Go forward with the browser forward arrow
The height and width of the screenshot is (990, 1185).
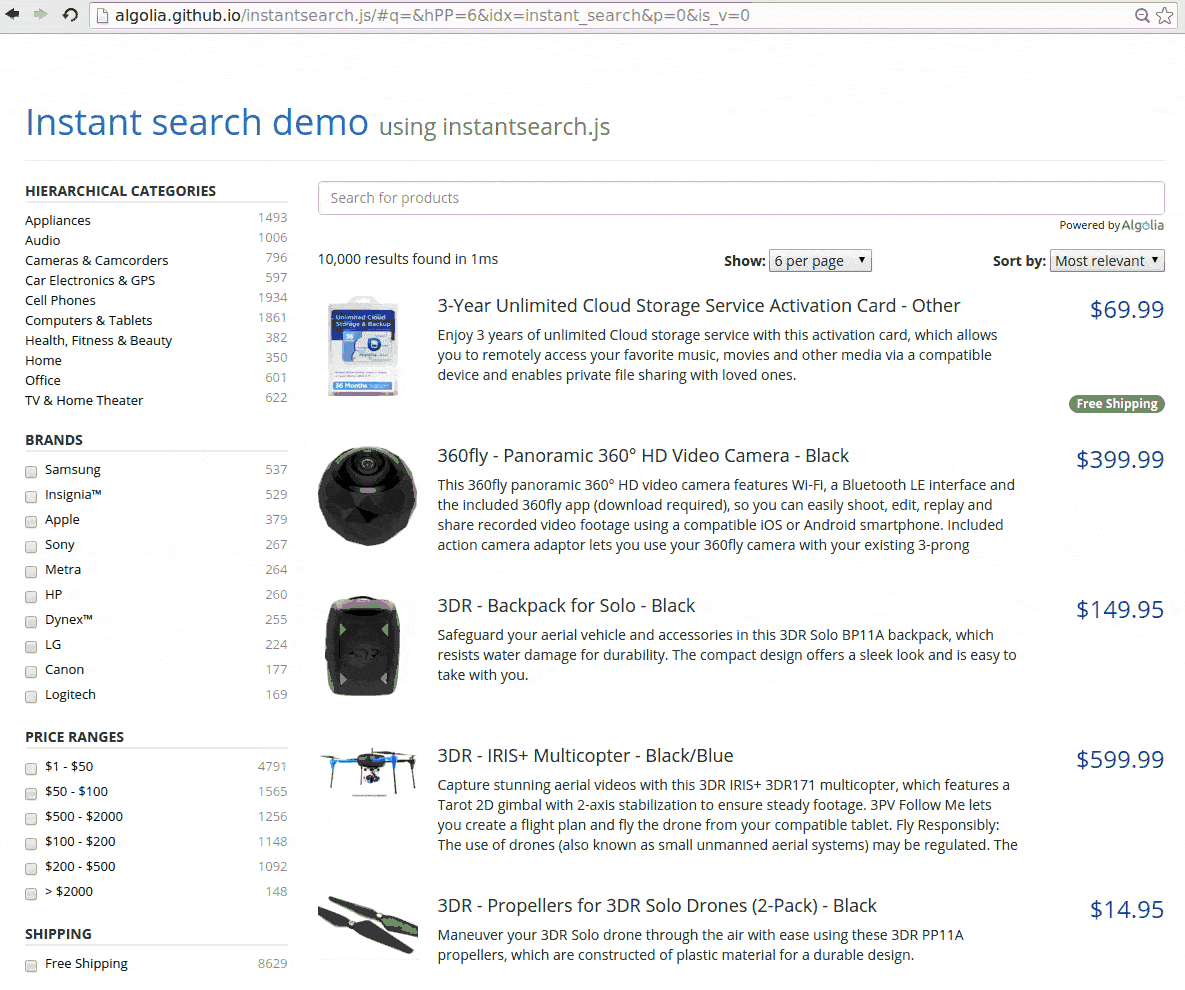tap(41, 14)
